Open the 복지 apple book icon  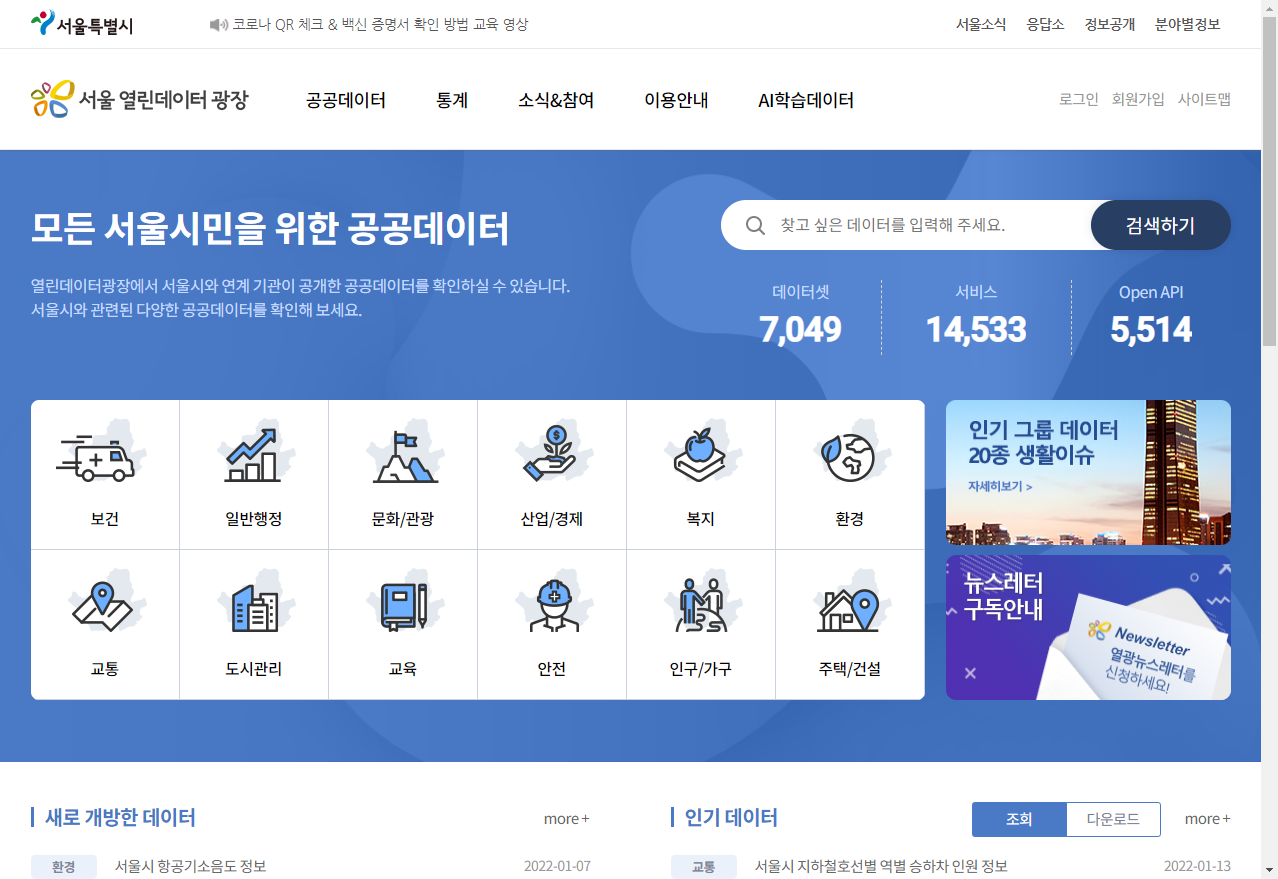click(x=700, y=457)
